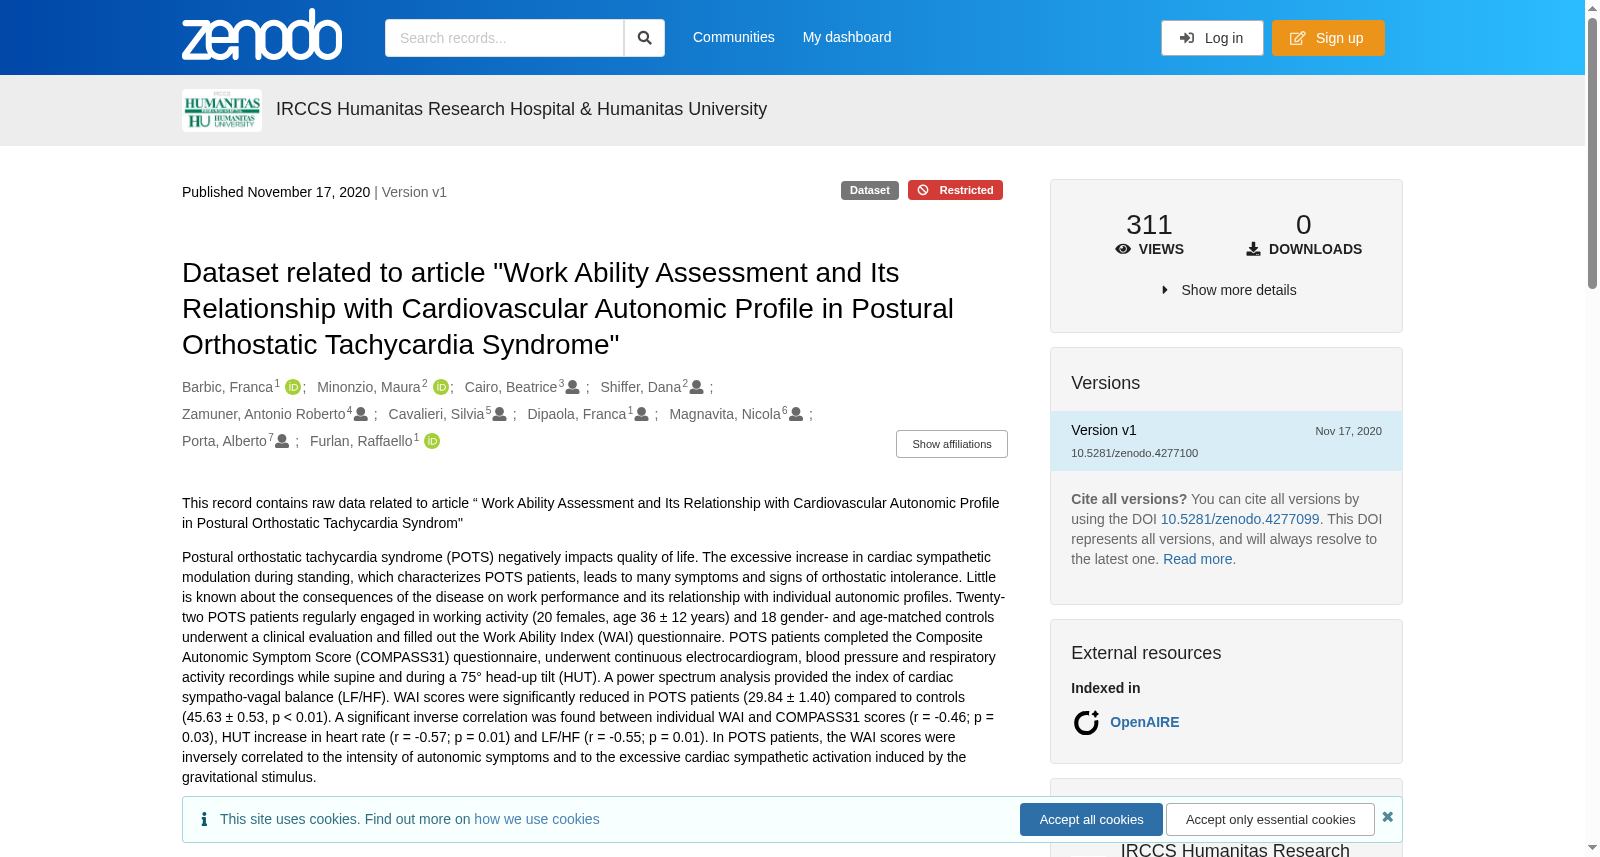The height and width of the screenshot is (857, 1600).
Task: Click author name Minonzio, Maura
Action: tap(369, 387)
